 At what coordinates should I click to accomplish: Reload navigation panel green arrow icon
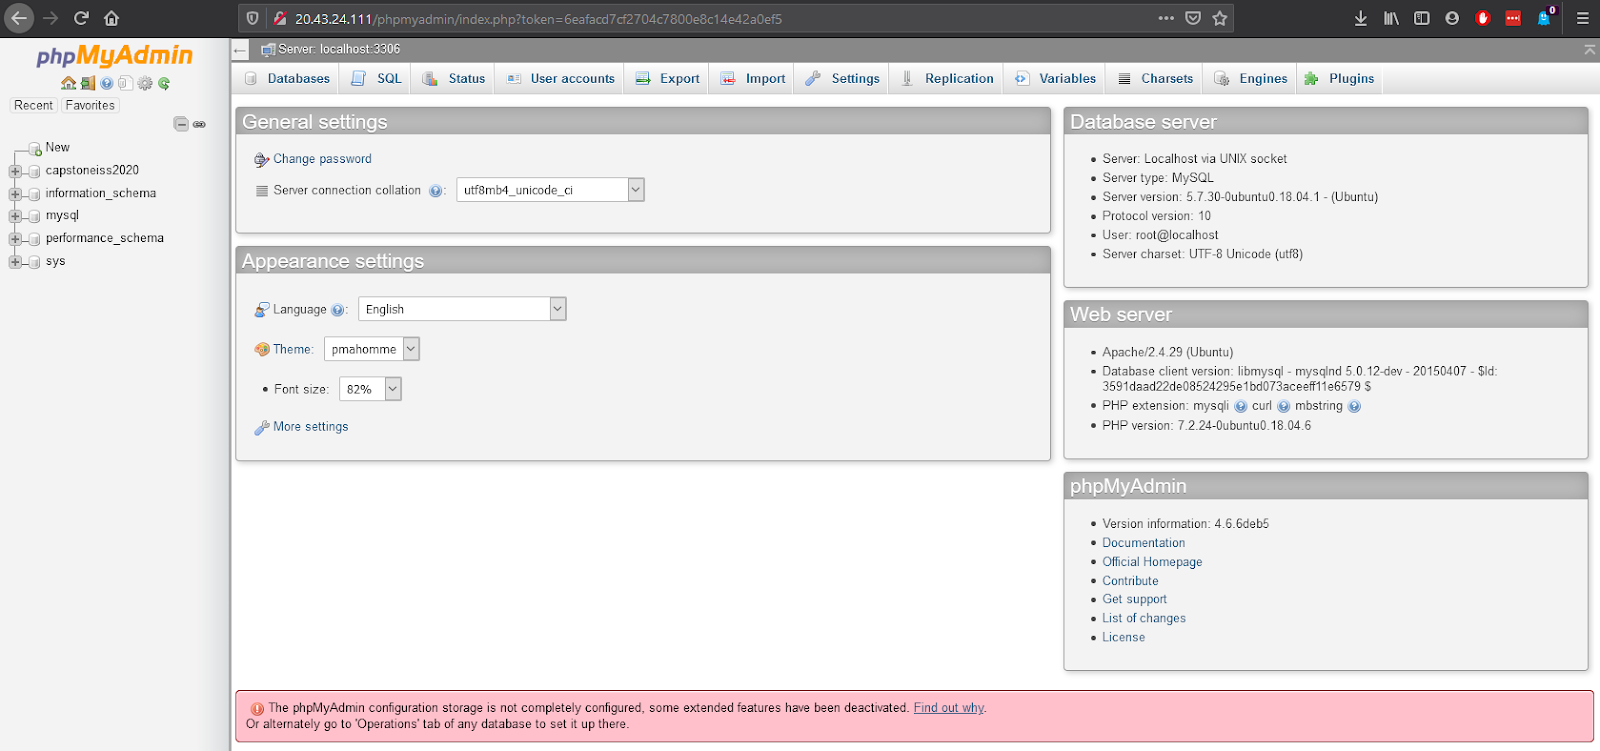(164, 83)
